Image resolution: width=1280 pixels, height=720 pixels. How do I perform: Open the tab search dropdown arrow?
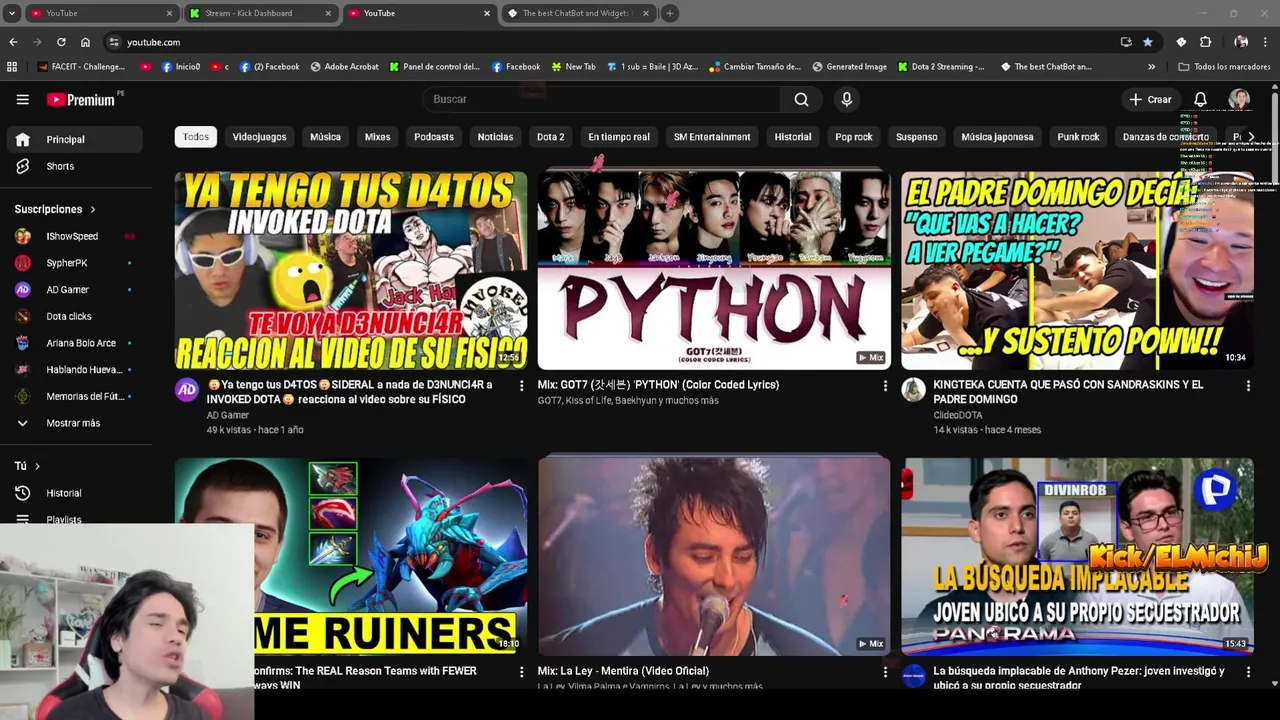pyautogui.click(x=12, y=13)
